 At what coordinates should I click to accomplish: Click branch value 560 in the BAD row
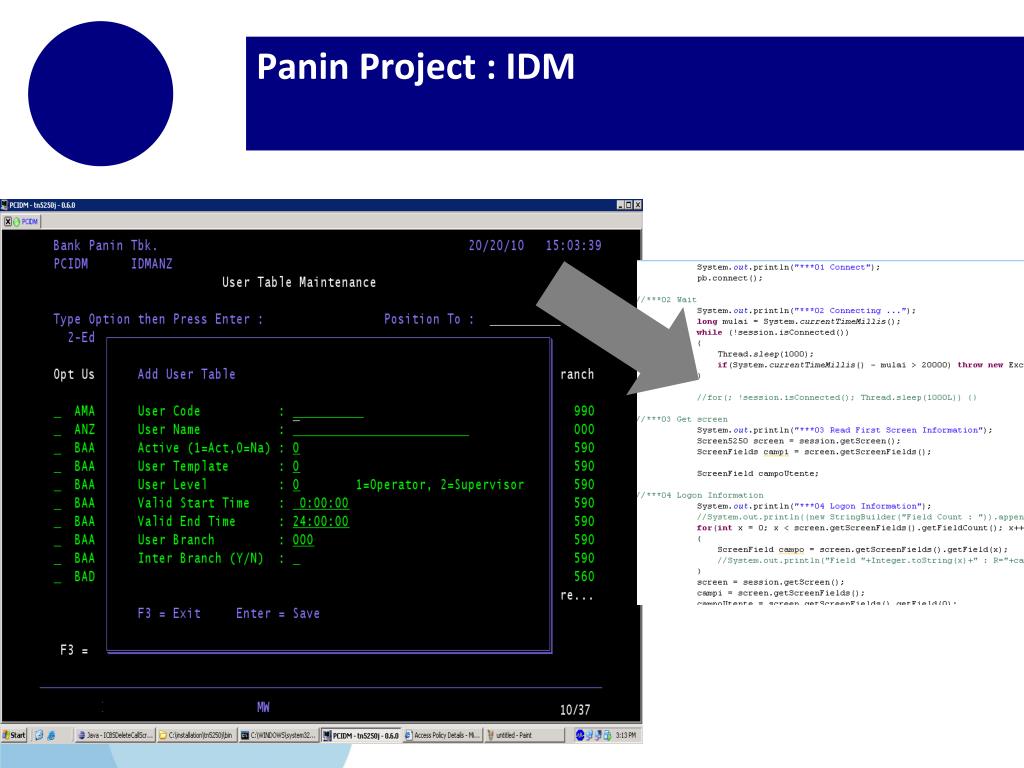pyautogui.click(x=584, y=576)
